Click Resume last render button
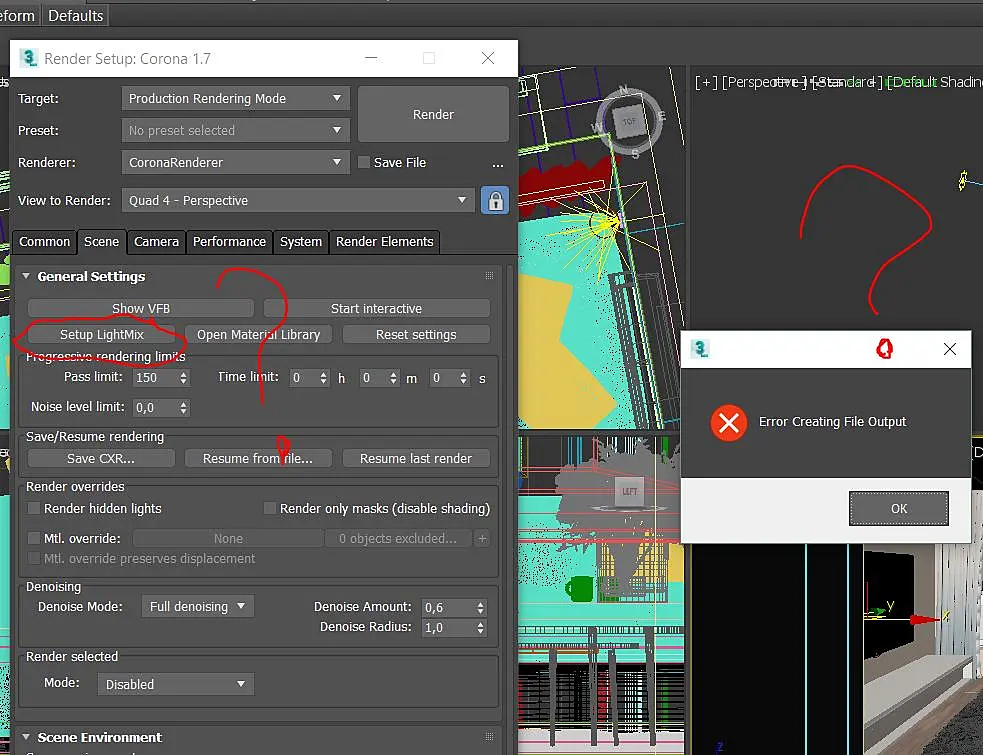Screen dimensions: 983x755 click(416, 458)
